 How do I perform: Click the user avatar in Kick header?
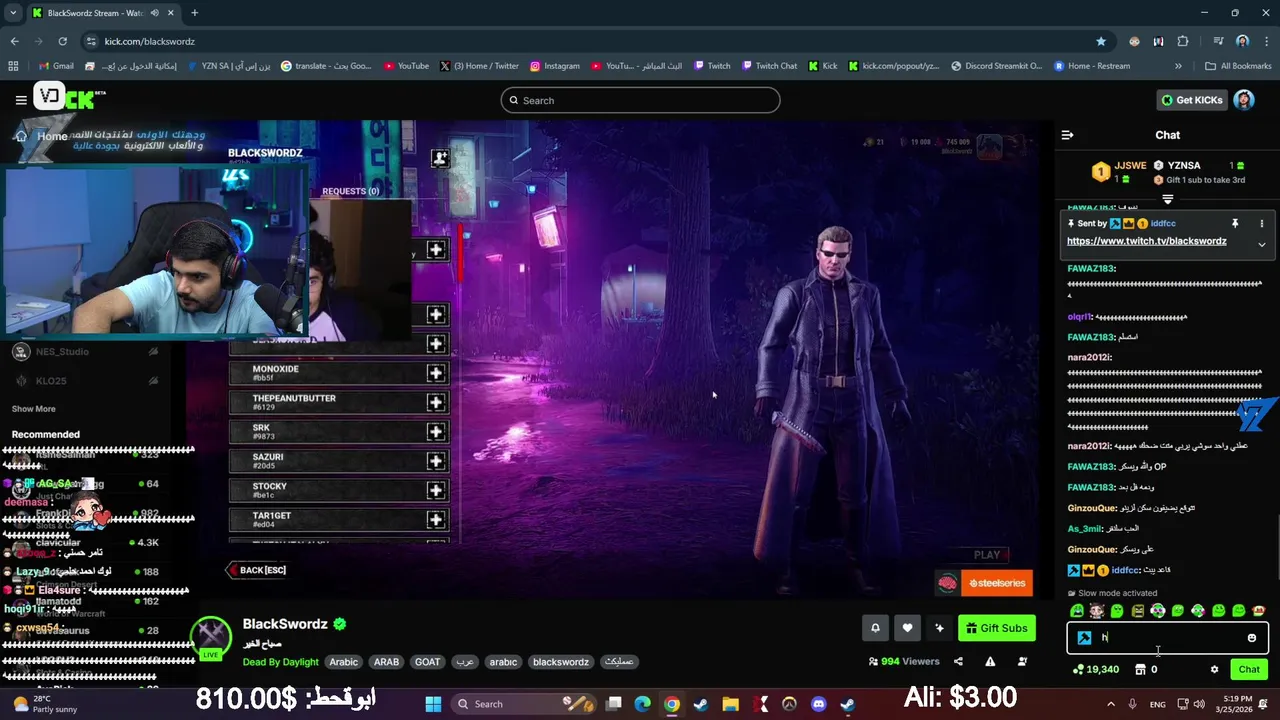[1243, 100]
